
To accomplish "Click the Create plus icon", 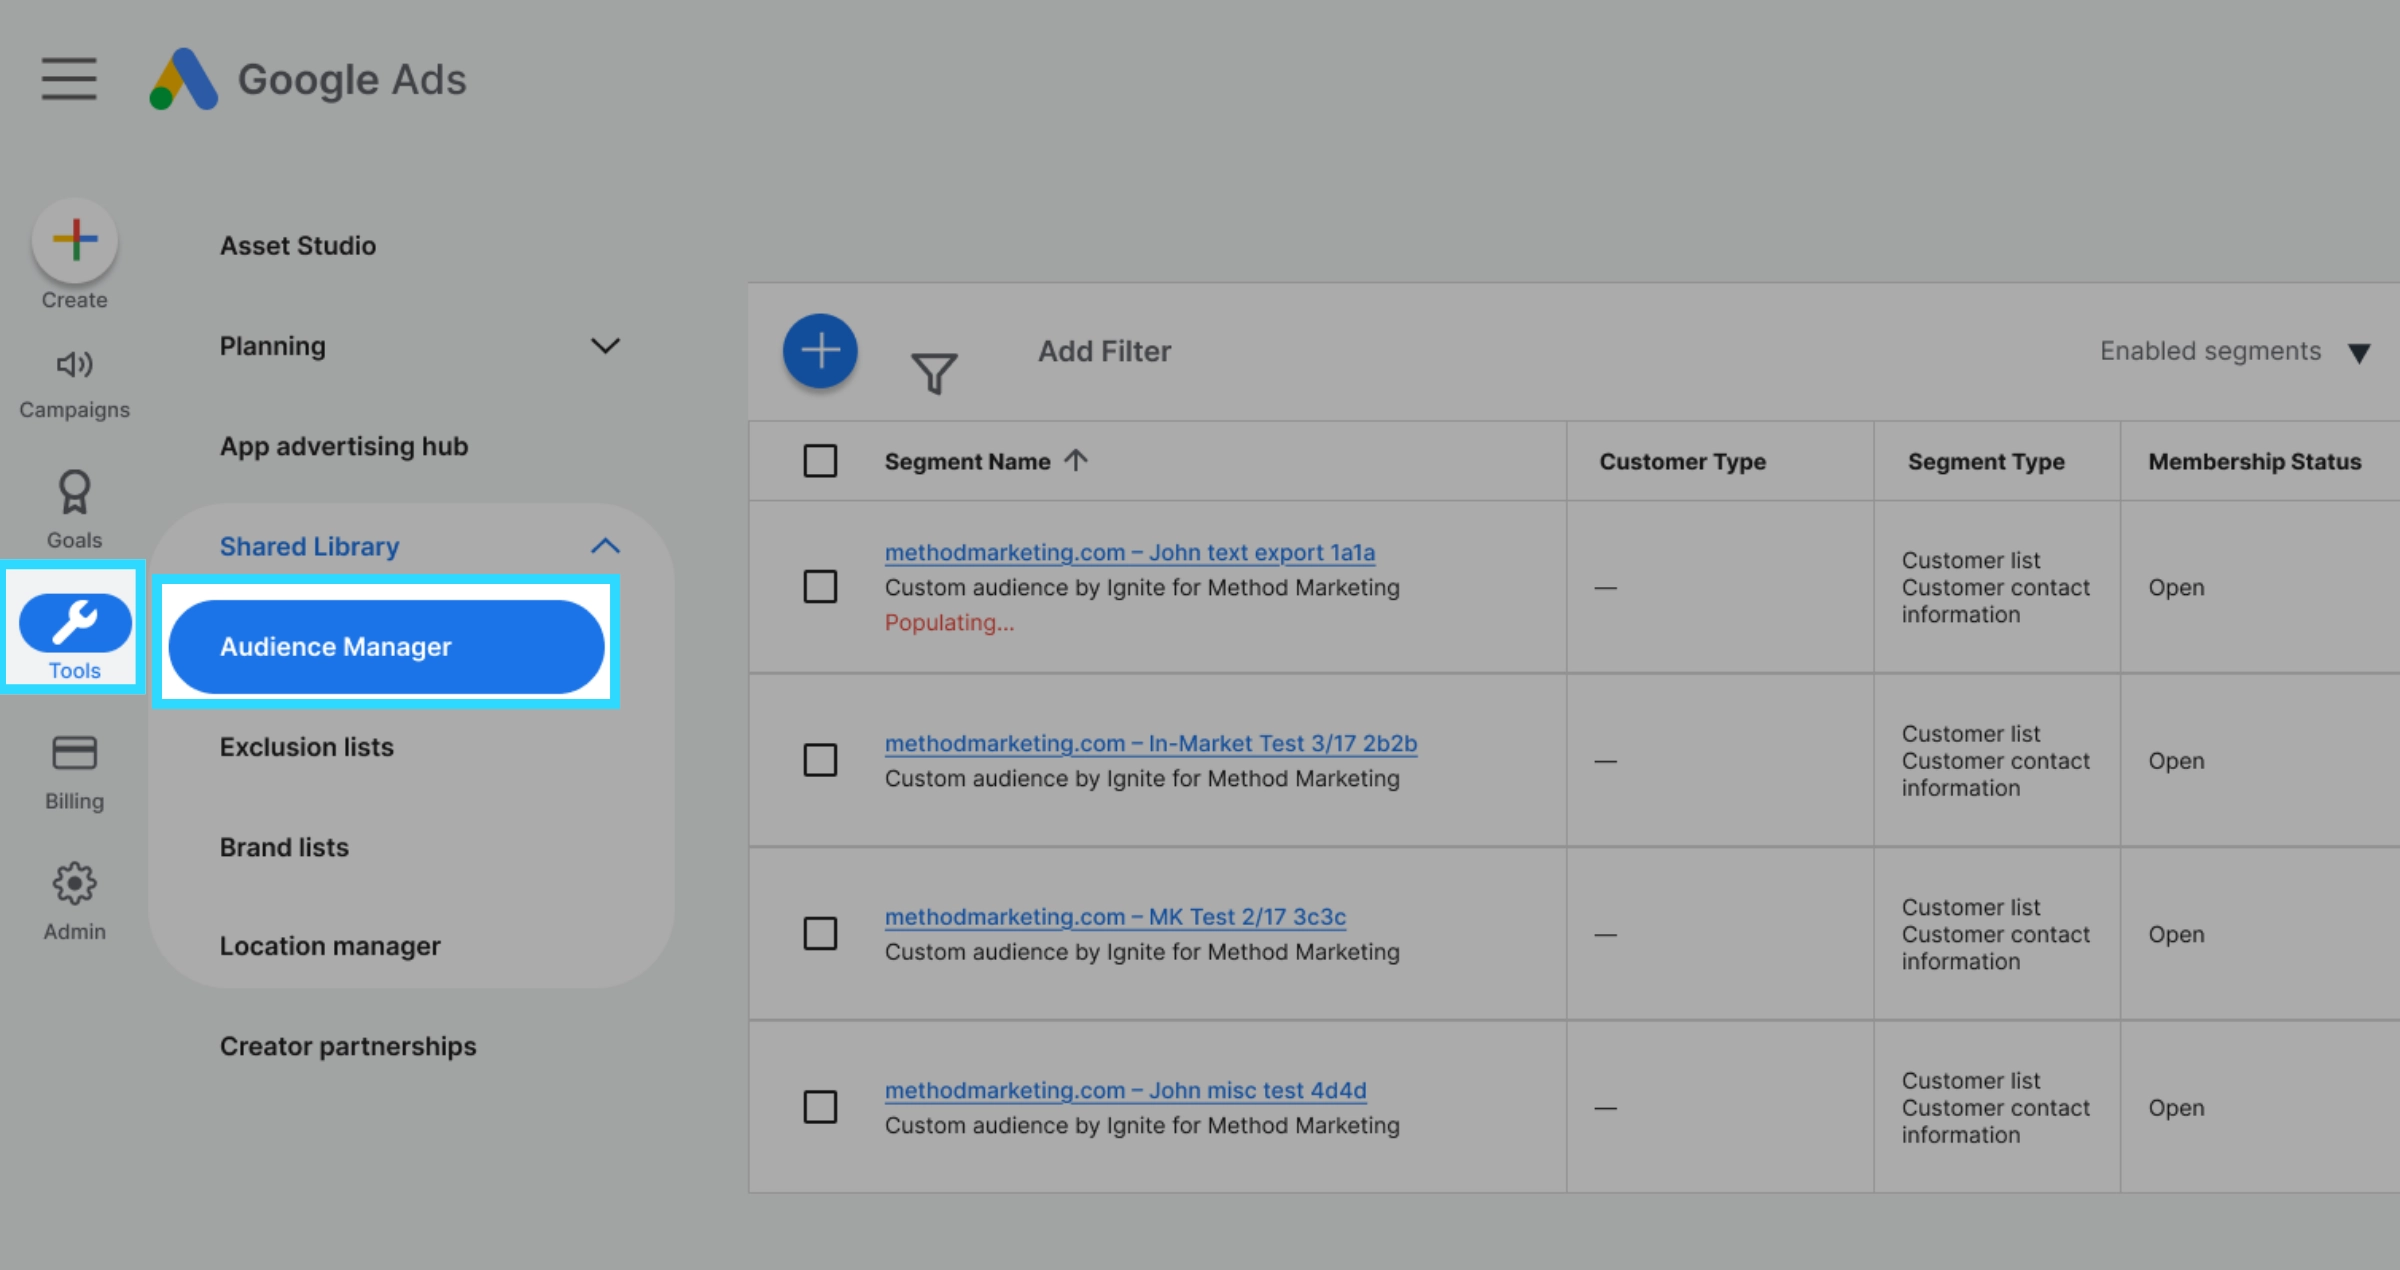I will [75, 240].
